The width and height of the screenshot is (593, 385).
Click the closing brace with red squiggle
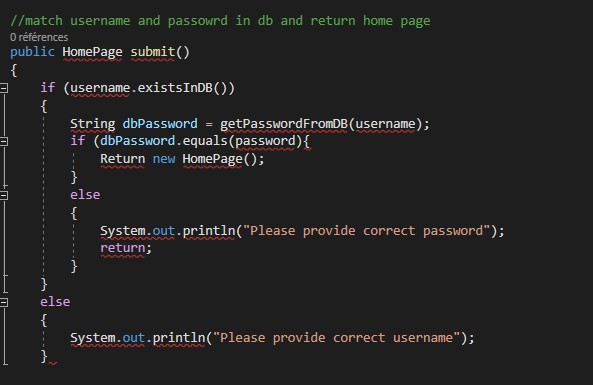pyautogui.click(x=44, y=356)
